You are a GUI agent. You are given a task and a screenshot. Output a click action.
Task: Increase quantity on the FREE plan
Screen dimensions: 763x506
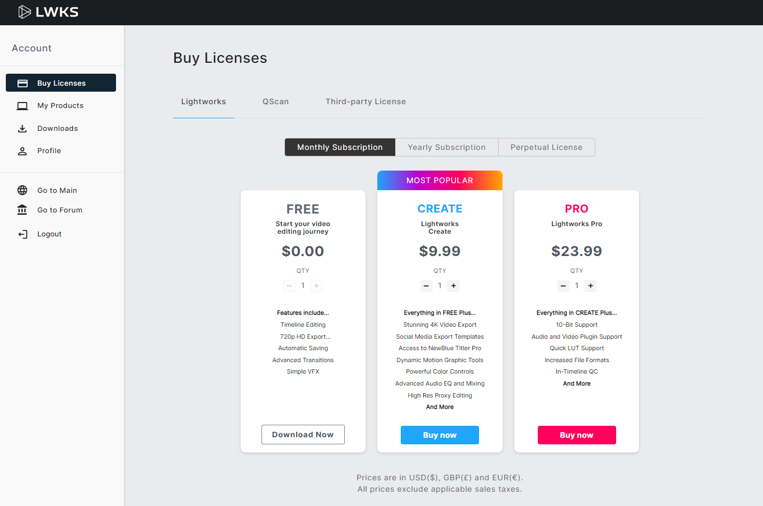[316, 286]
